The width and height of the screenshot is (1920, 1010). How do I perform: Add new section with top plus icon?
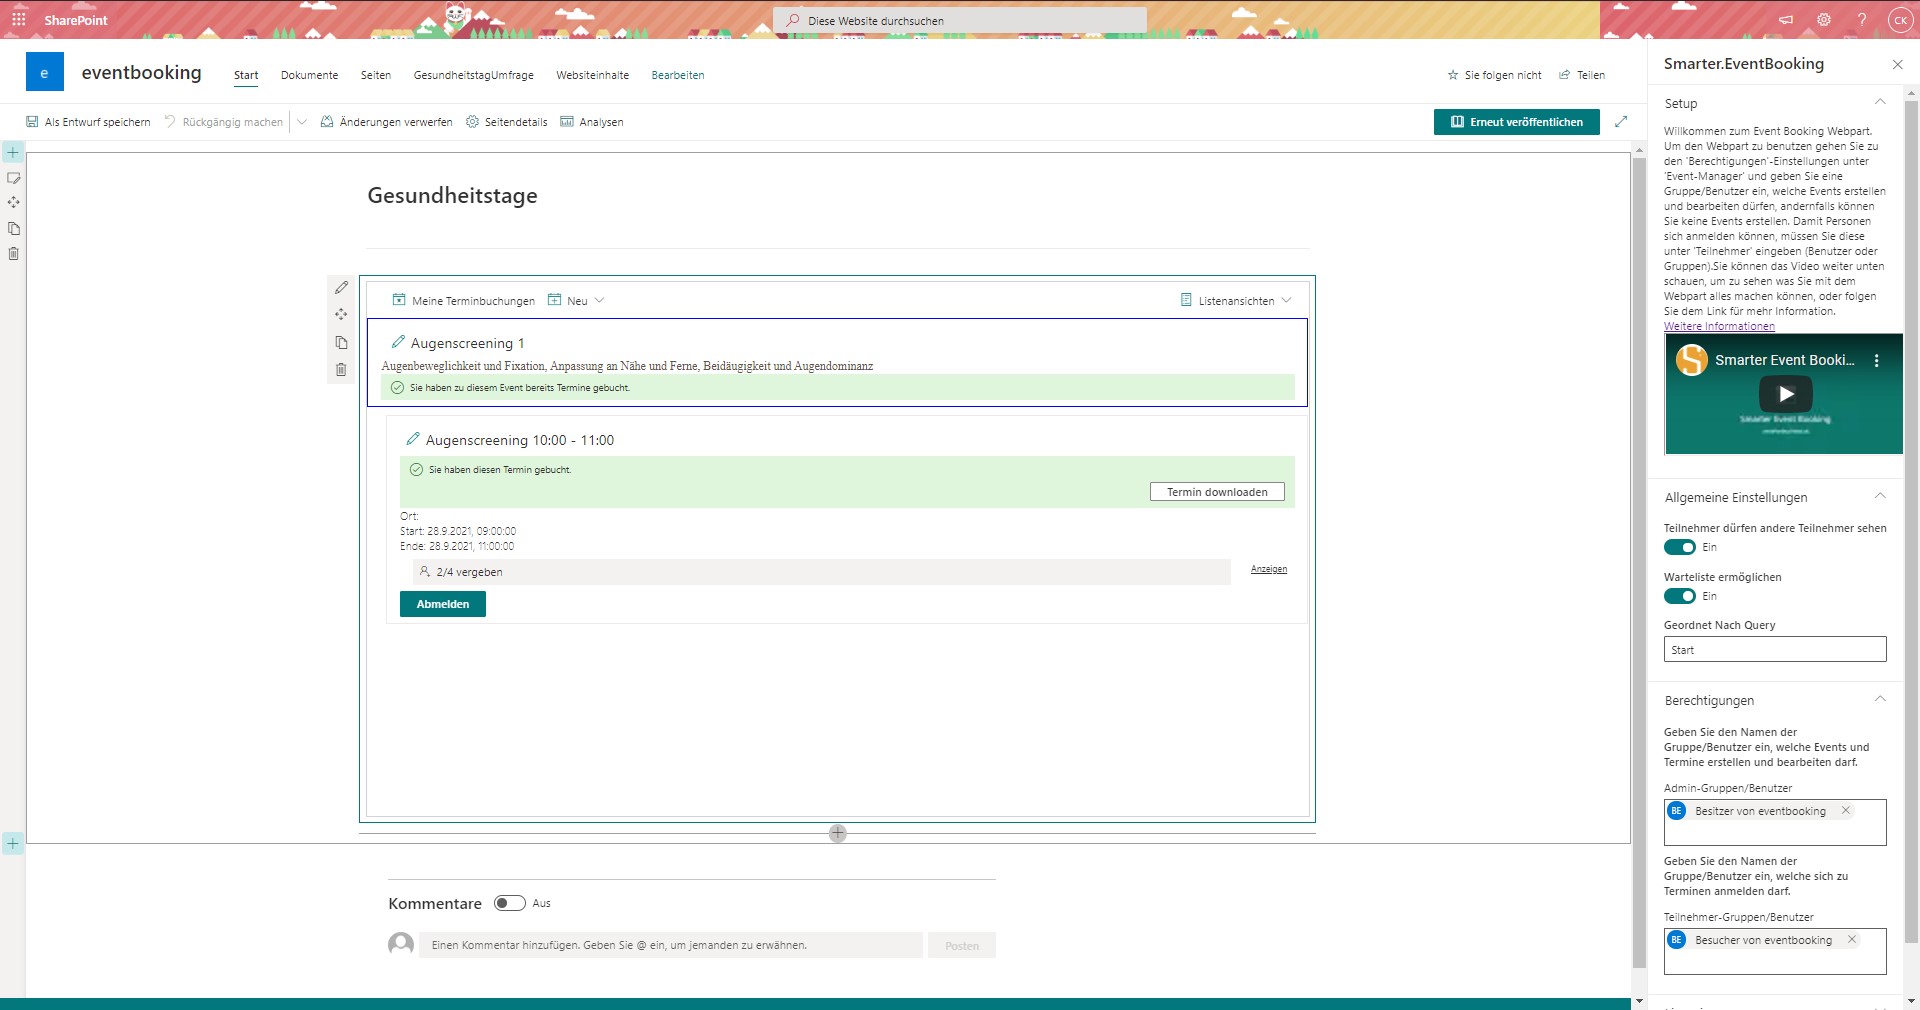click(x=13, y=152)
